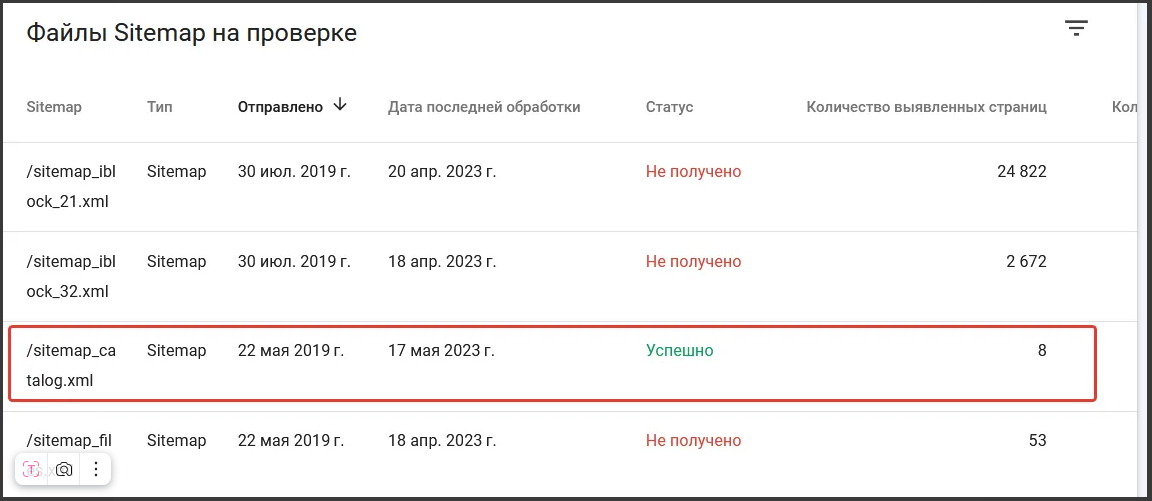Click the camera image search icon
The image size is (1152, 501).
[64, 469]
